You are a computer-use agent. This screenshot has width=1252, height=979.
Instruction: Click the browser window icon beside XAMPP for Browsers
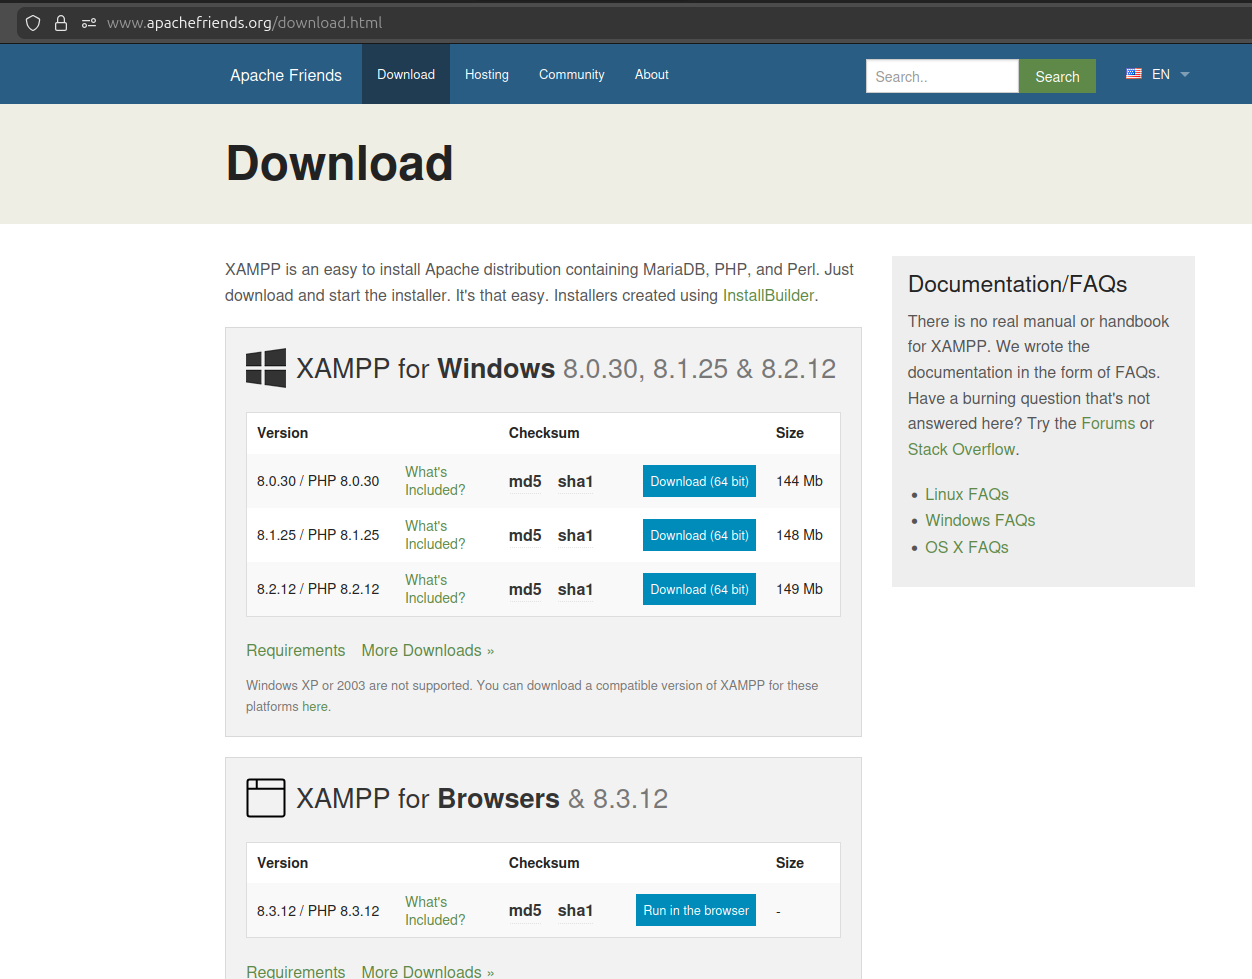click(265, 797)
